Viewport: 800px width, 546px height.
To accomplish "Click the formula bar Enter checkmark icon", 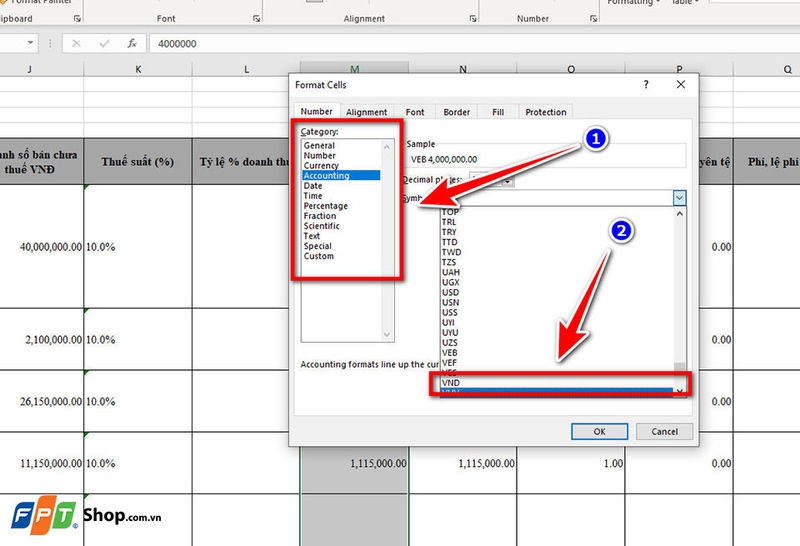I will (104, 44).
